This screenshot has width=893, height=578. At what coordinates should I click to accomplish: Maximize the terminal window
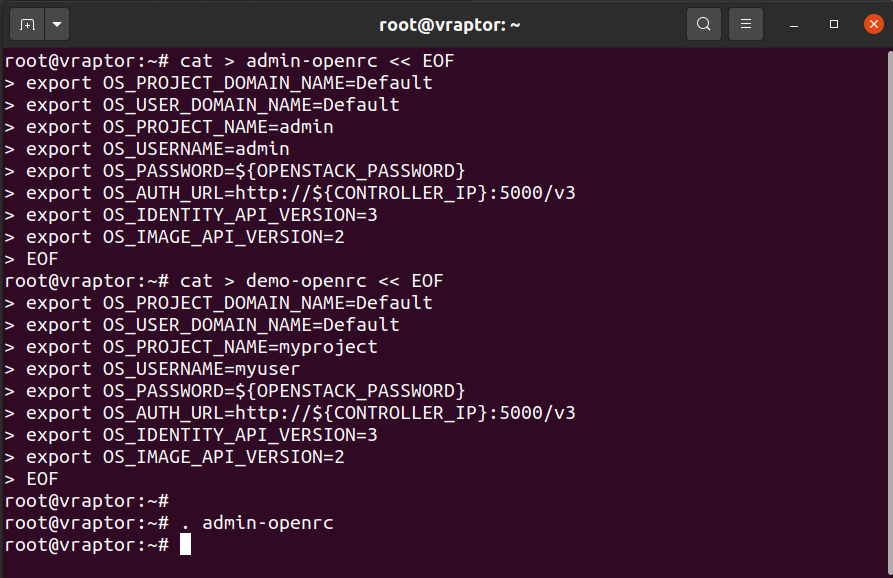(834, 24)
